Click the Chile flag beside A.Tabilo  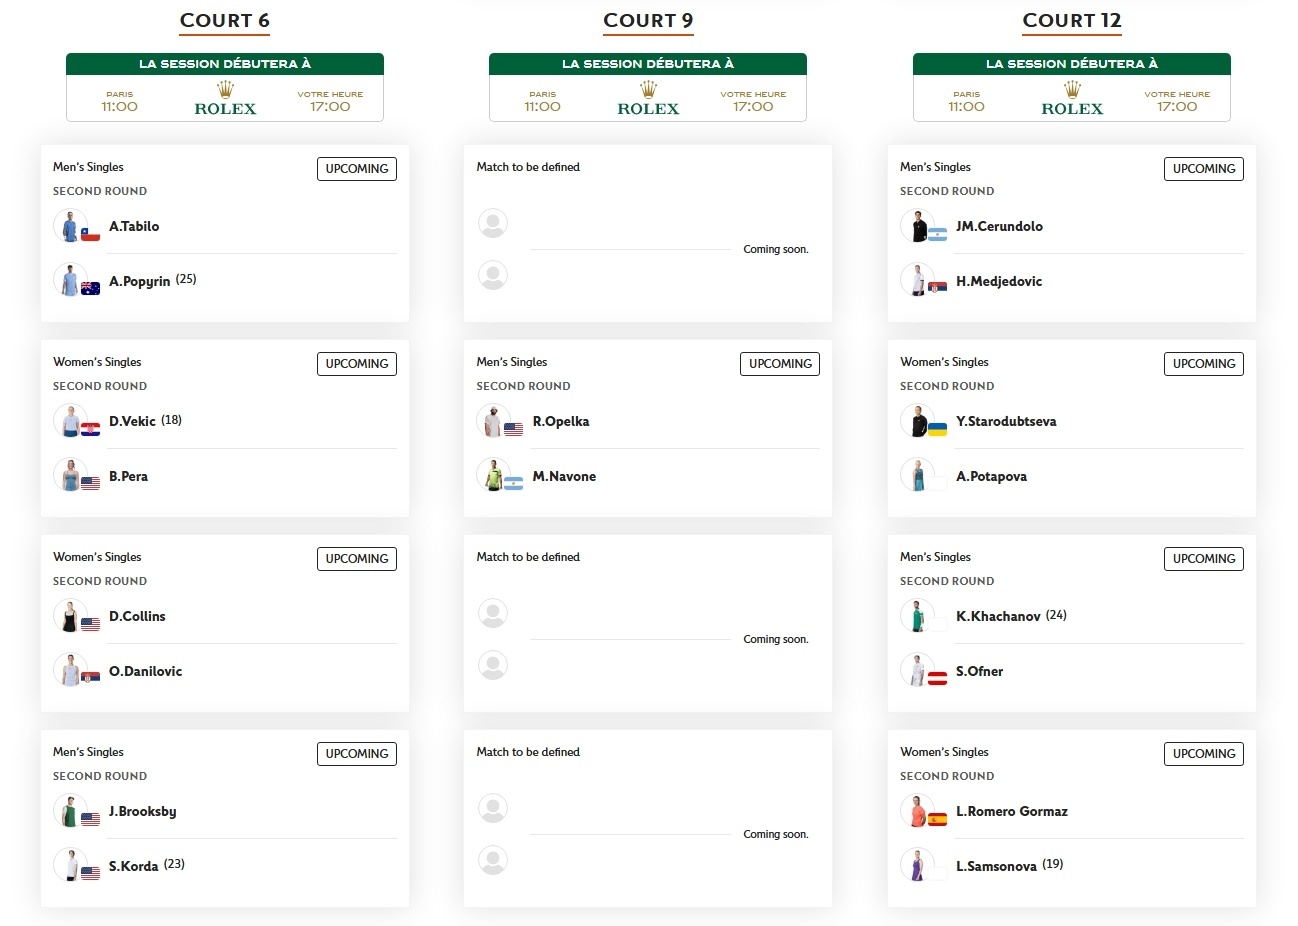(90, 235)
